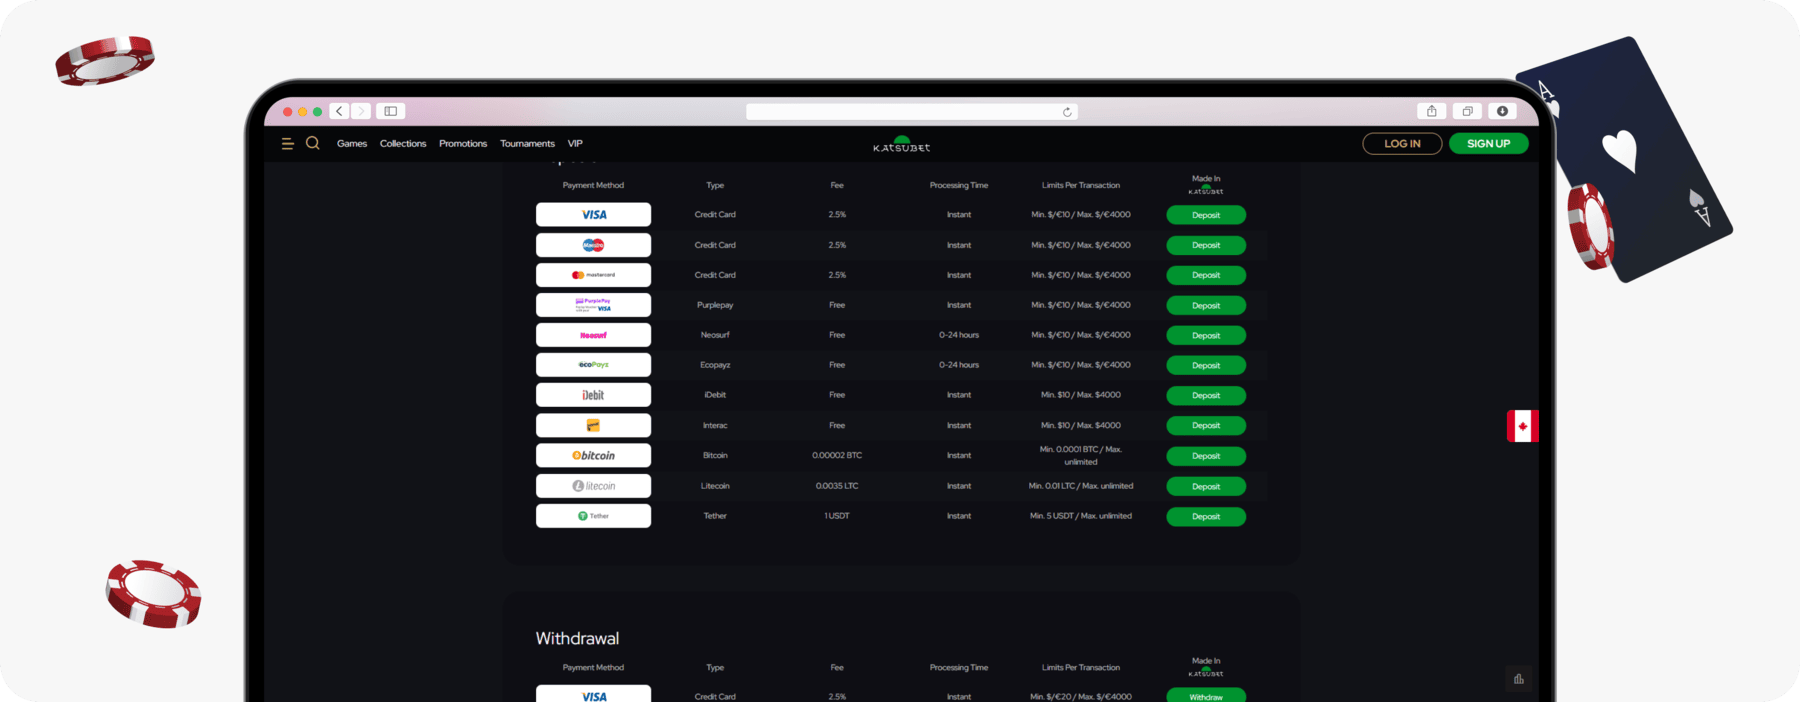
Task: Open the VIP menu item
Action: [575, 144]
